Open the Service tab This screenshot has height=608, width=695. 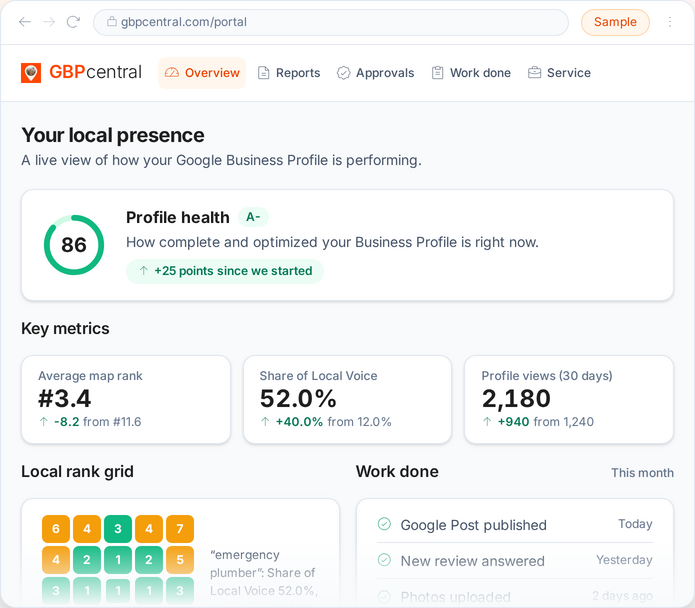coord(559,73)
